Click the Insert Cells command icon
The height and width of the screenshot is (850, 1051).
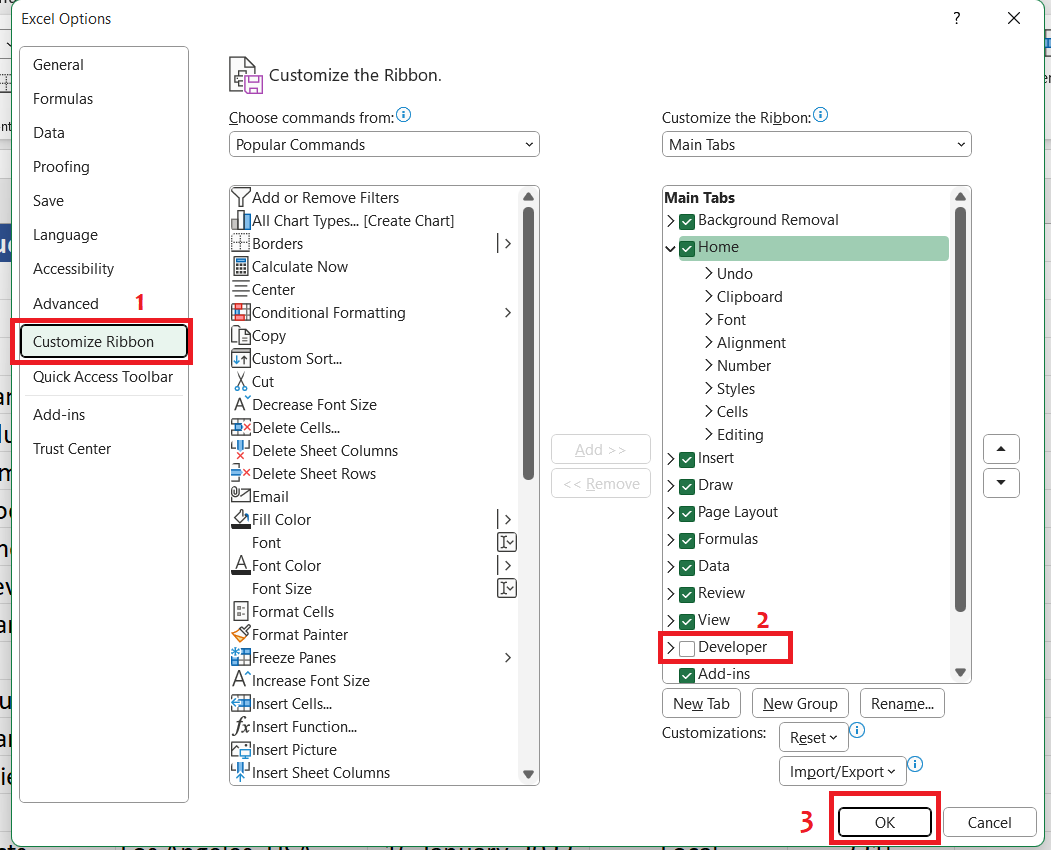241,703
